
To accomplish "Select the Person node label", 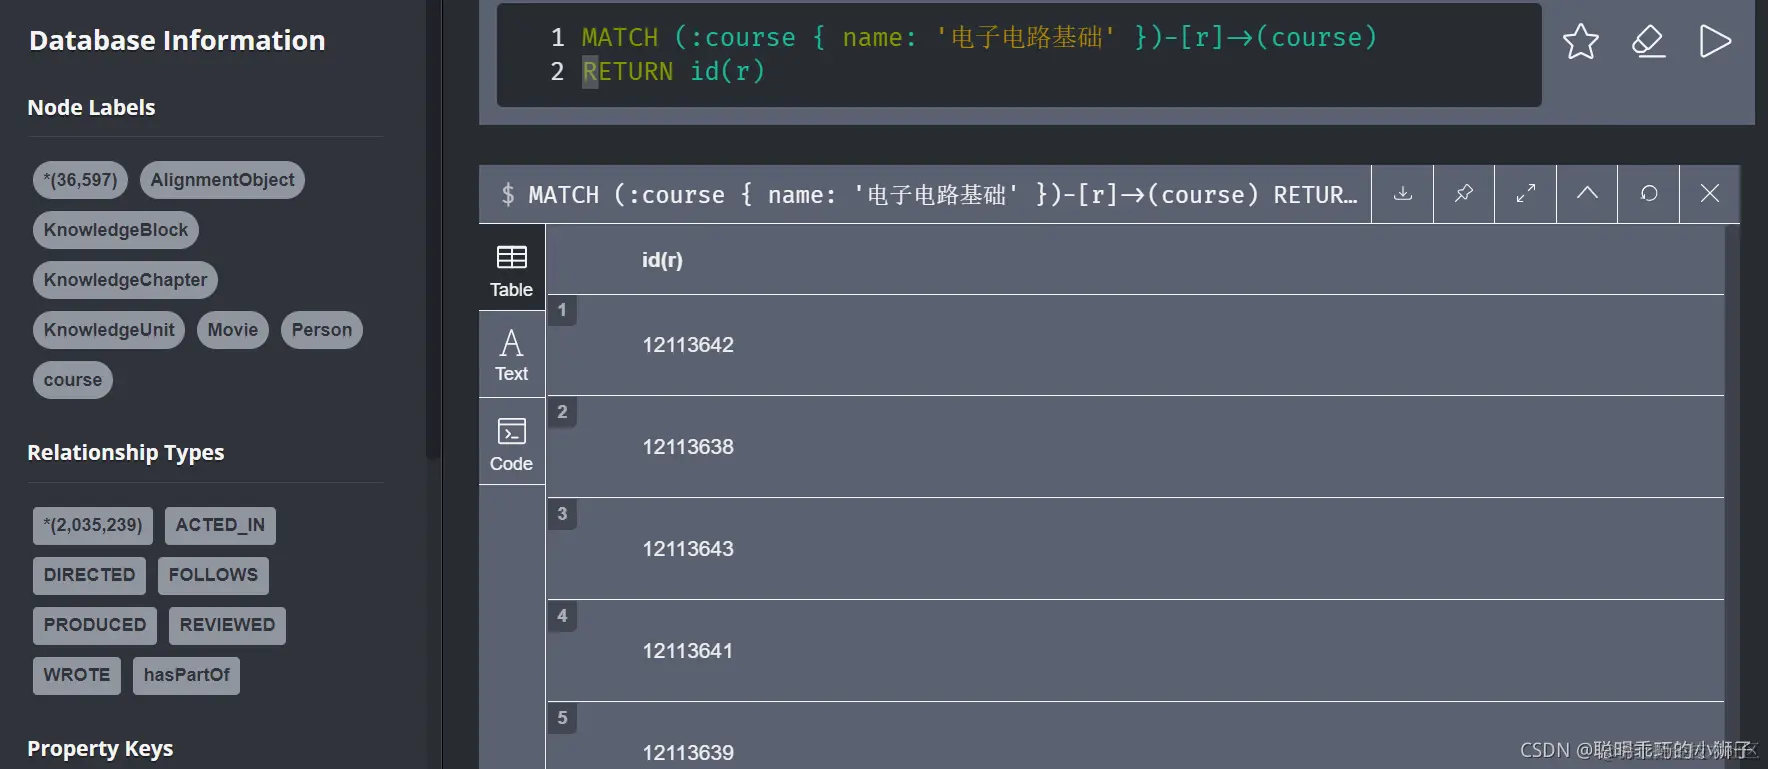I will pos(322,330).
